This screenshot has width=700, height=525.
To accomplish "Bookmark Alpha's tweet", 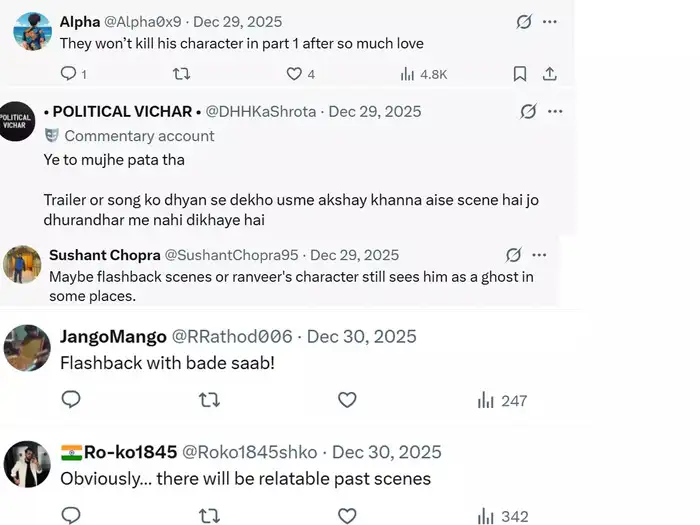I will click(520, 74).
